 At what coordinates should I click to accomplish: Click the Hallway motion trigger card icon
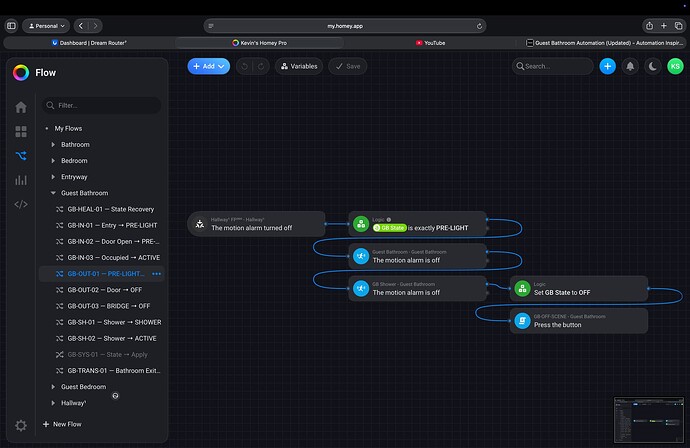coord(200,224)
